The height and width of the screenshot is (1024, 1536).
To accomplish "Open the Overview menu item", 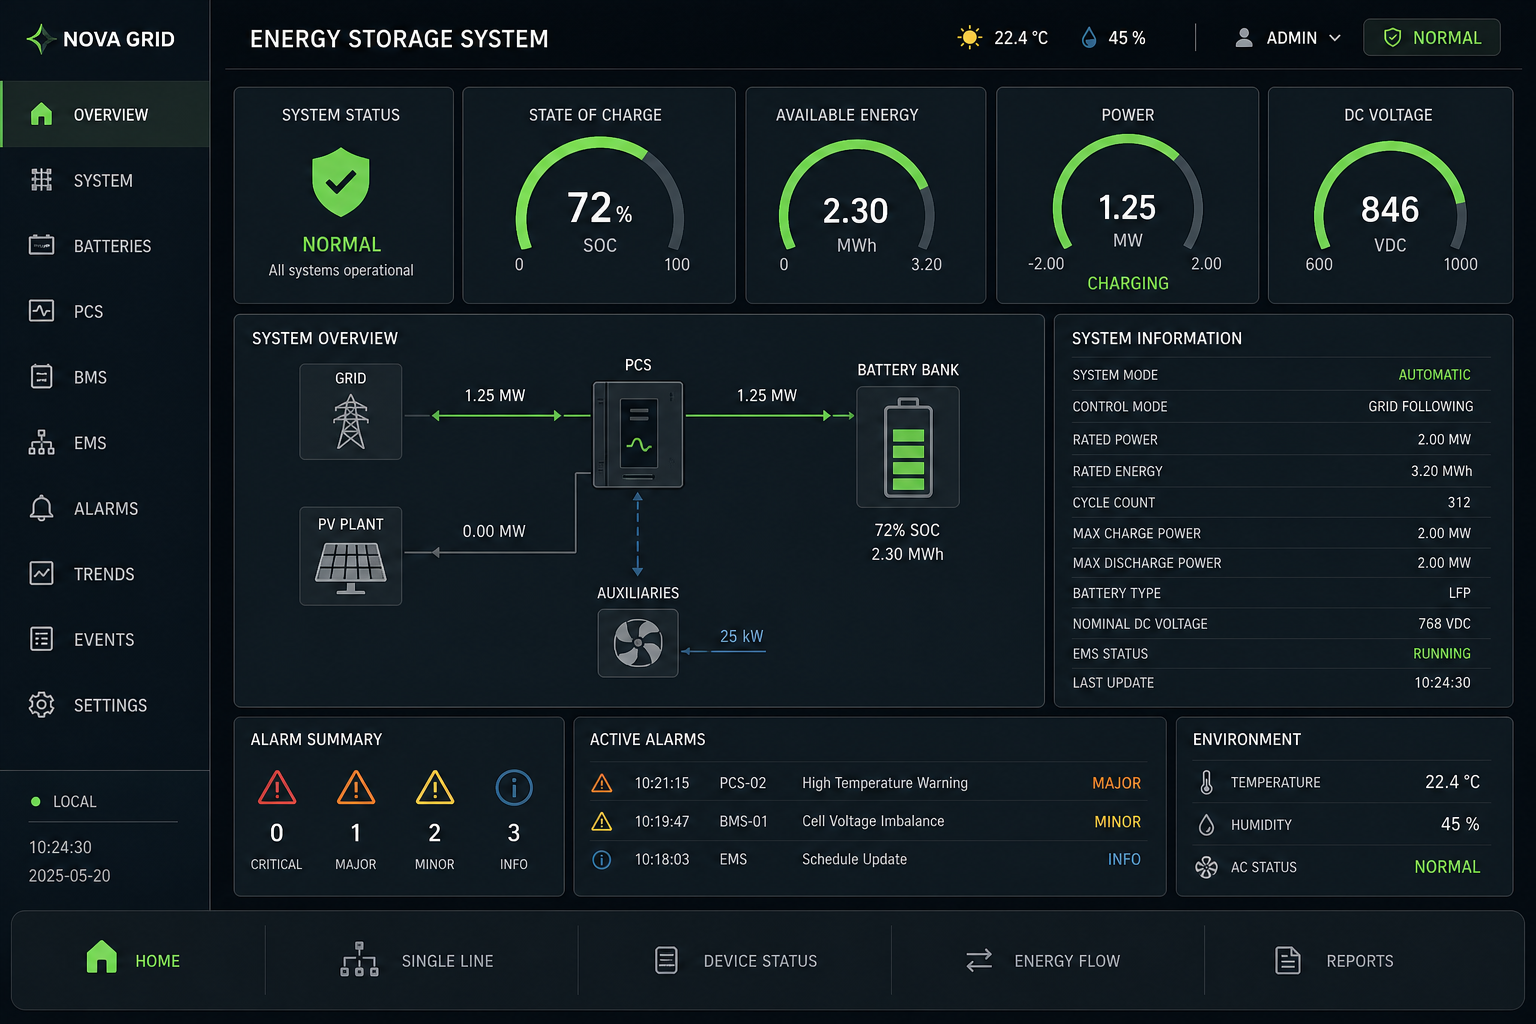I will (105, 114).
